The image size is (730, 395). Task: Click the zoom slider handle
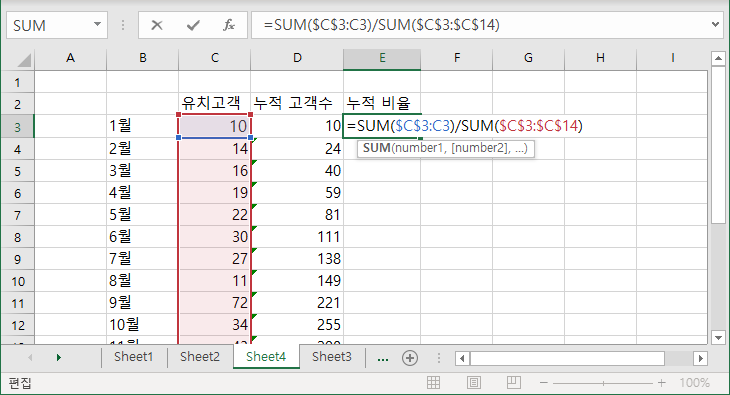point(603,383)
